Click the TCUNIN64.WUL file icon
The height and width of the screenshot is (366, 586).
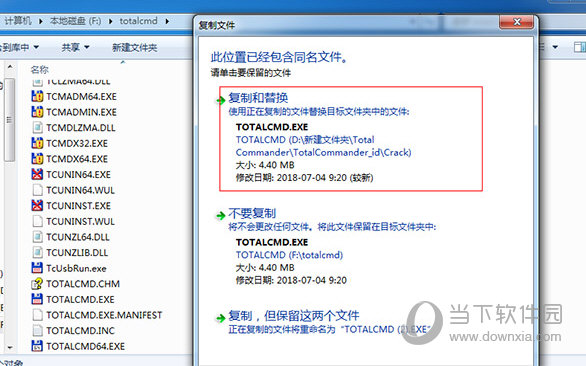tap(37, 190)
